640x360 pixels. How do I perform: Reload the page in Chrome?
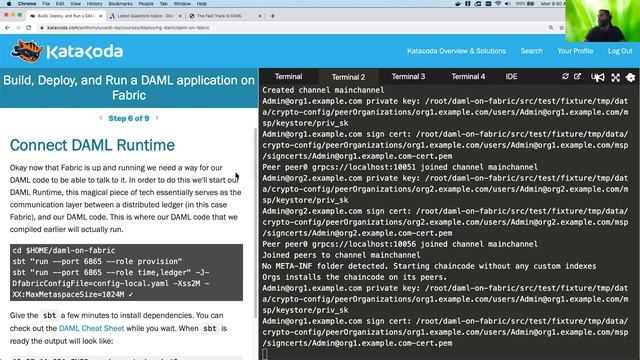coord(29,28)
